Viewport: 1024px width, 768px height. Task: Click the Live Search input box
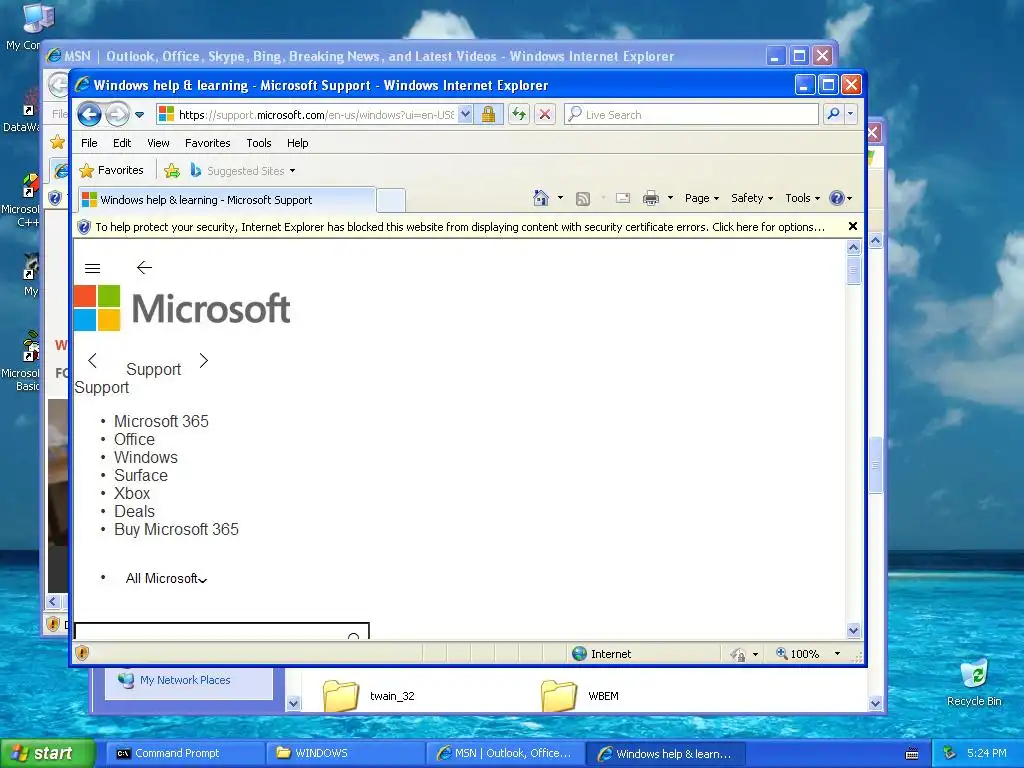pyautogui.click(x=692, y=115)
